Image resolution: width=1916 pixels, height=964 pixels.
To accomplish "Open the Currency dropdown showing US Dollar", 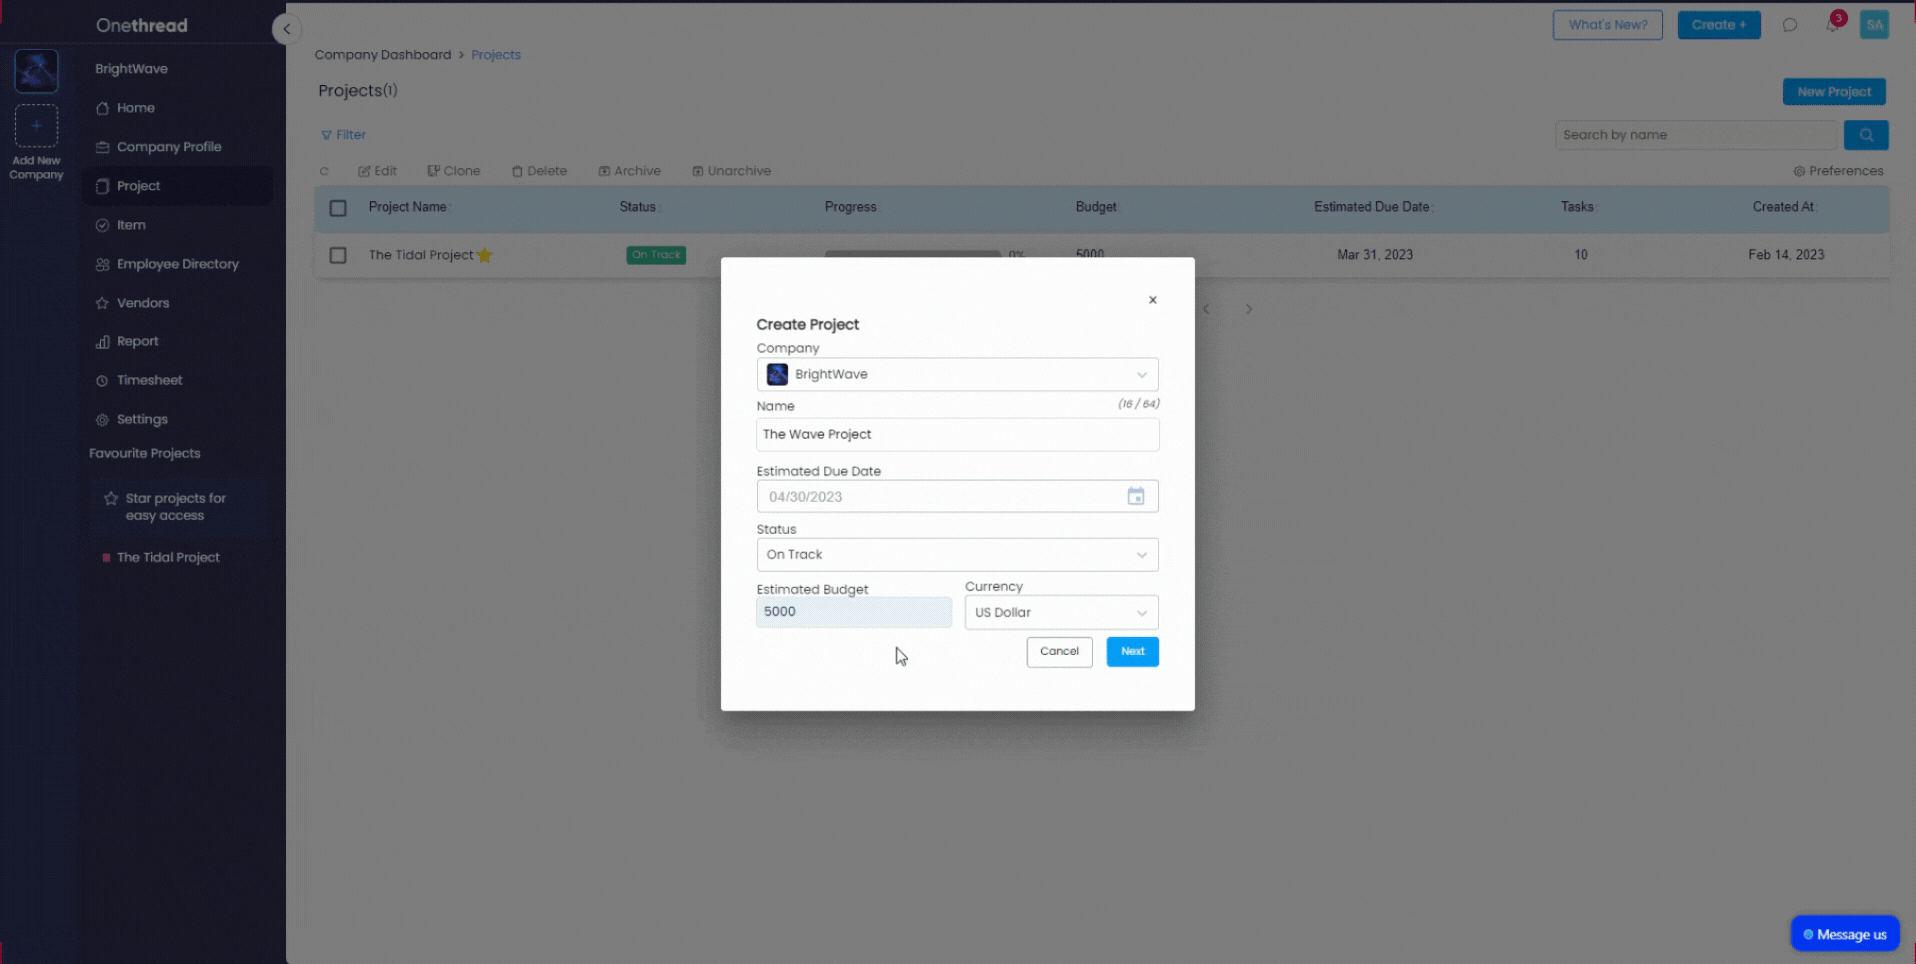I will (1060, 613).
